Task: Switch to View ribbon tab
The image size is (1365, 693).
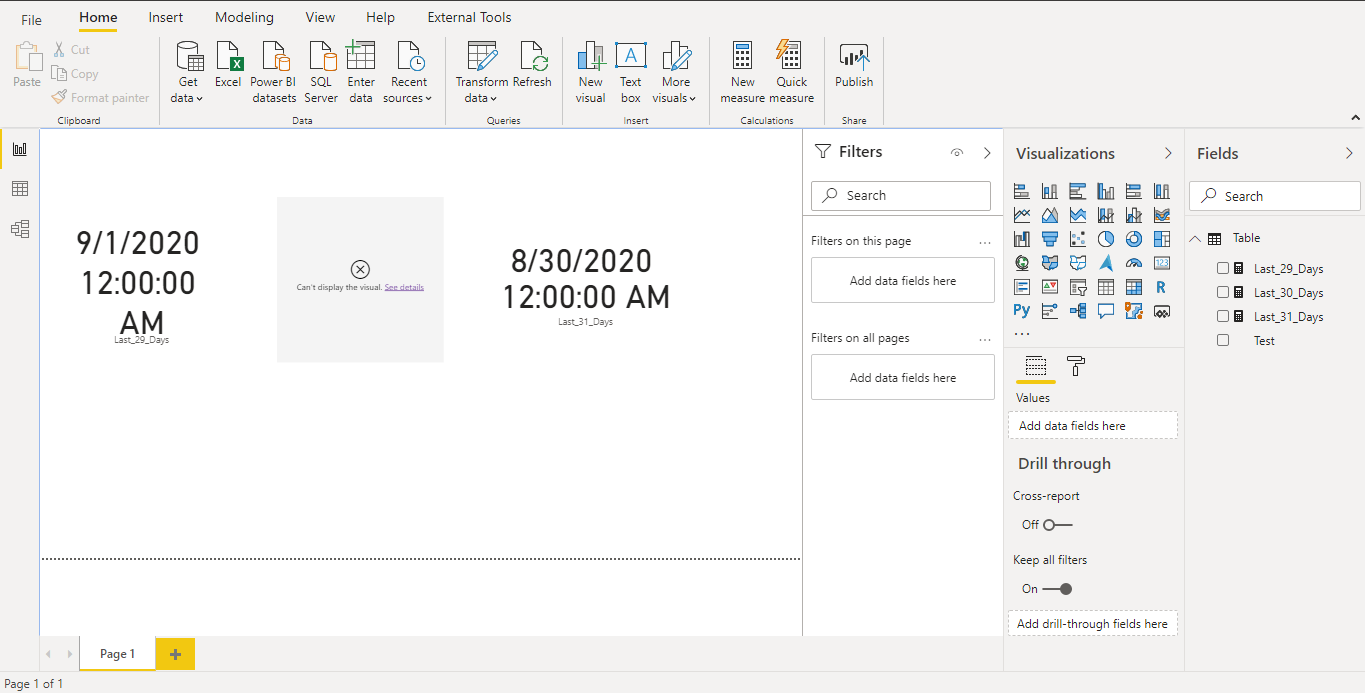Action: coord(321,17)
